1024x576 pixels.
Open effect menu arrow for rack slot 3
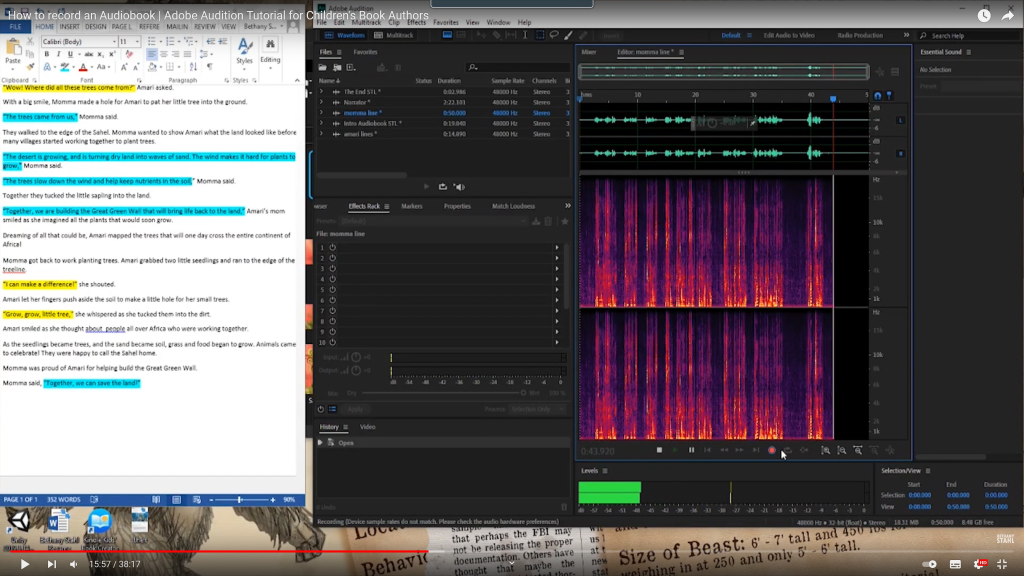pos(557,269)
